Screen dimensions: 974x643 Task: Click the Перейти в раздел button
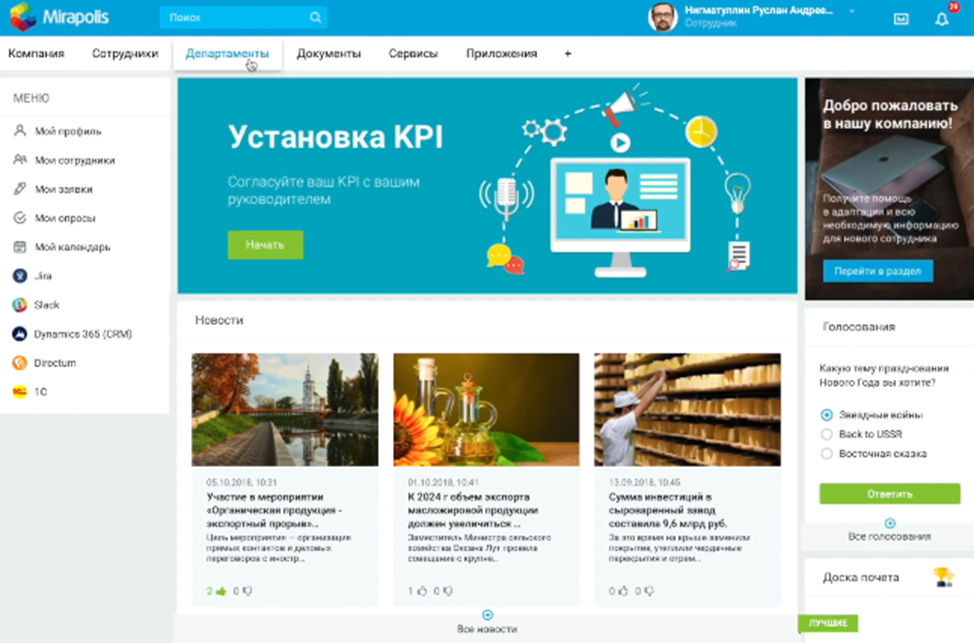click(878, 271)
